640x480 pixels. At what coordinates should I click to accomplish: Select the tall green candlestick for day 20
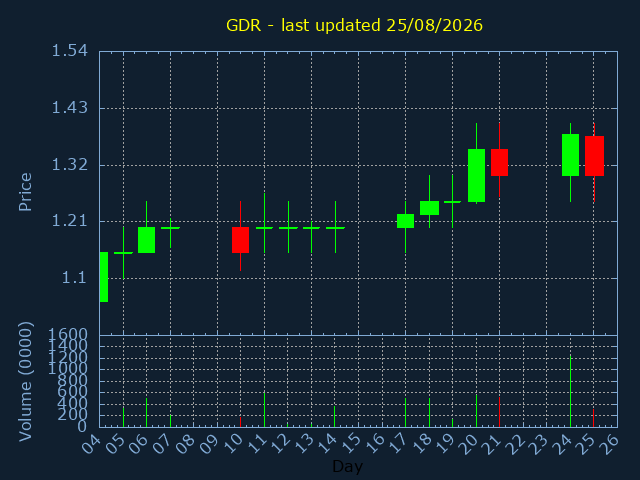tap(476, 176)
